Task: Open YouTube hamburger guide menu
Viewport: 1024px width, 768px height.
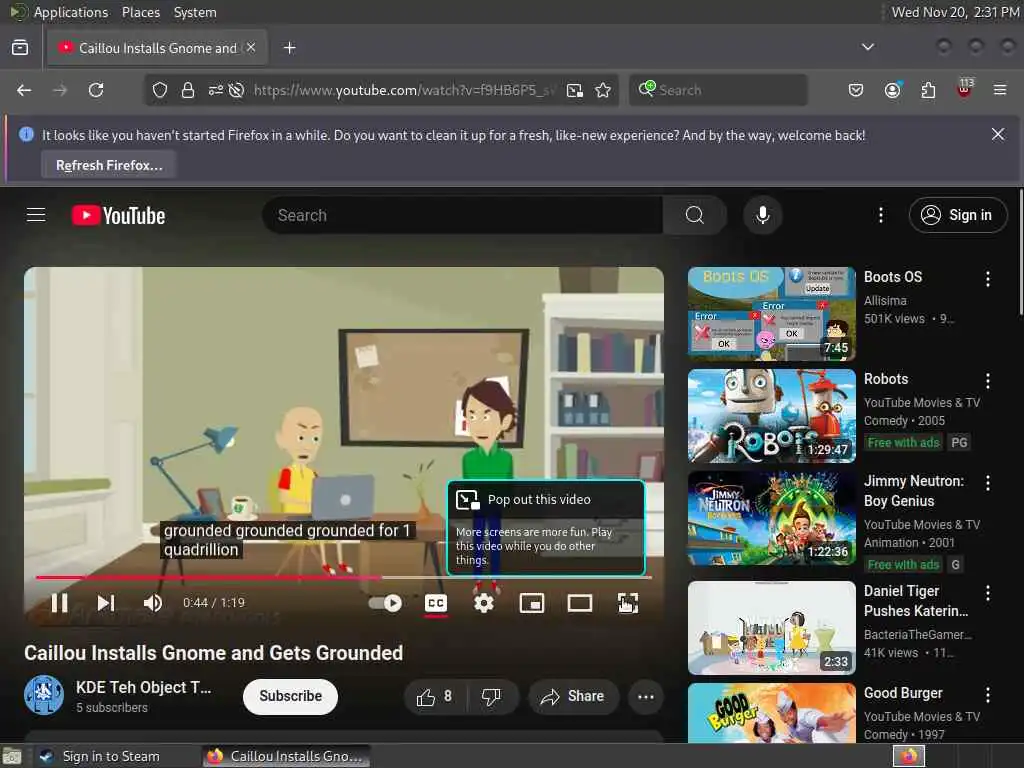Action: pos(36,215)
